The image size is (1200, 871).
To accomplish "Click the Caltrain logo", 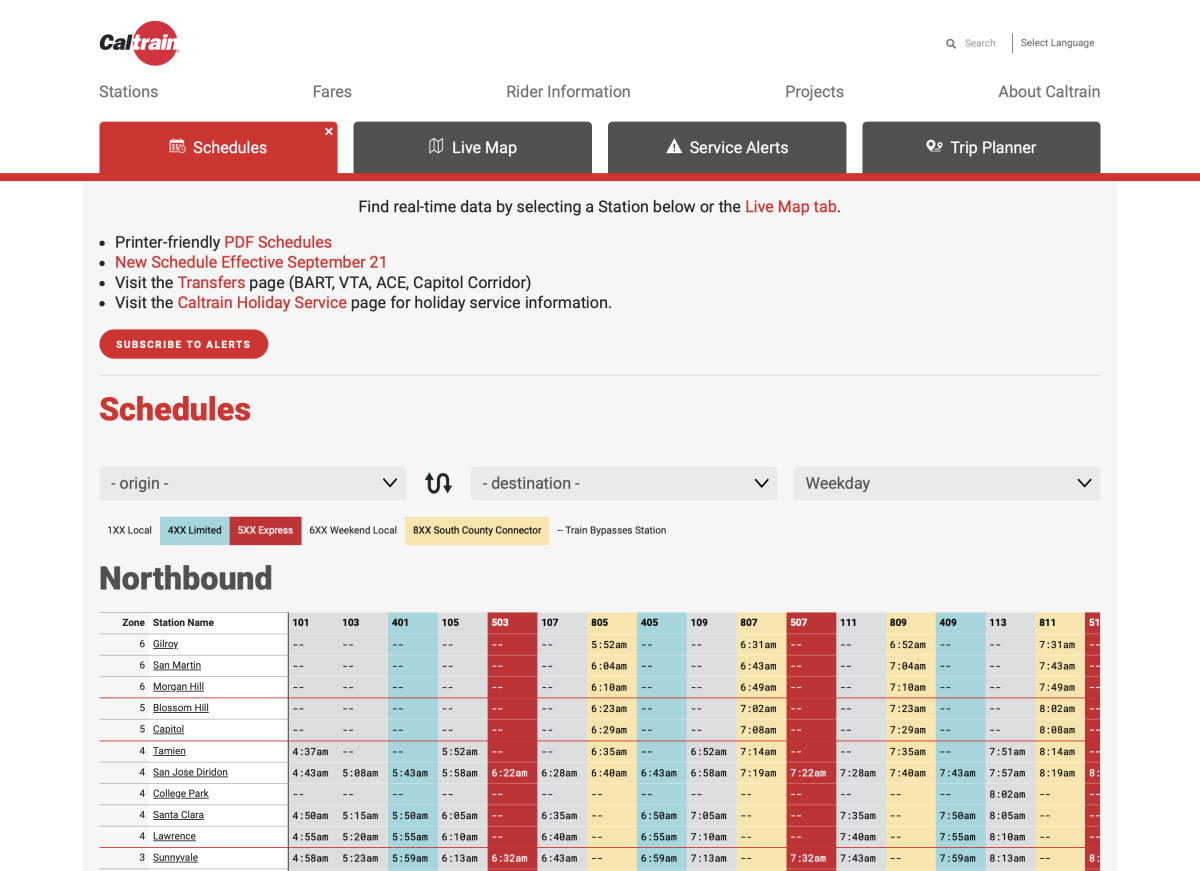I will (139, 43).
